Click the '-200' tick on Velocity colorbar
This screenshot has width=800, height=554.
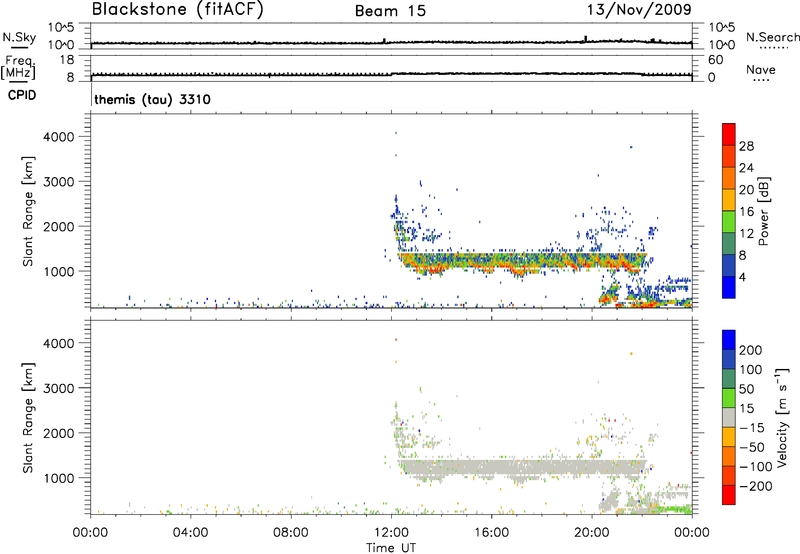click(755, 486)
